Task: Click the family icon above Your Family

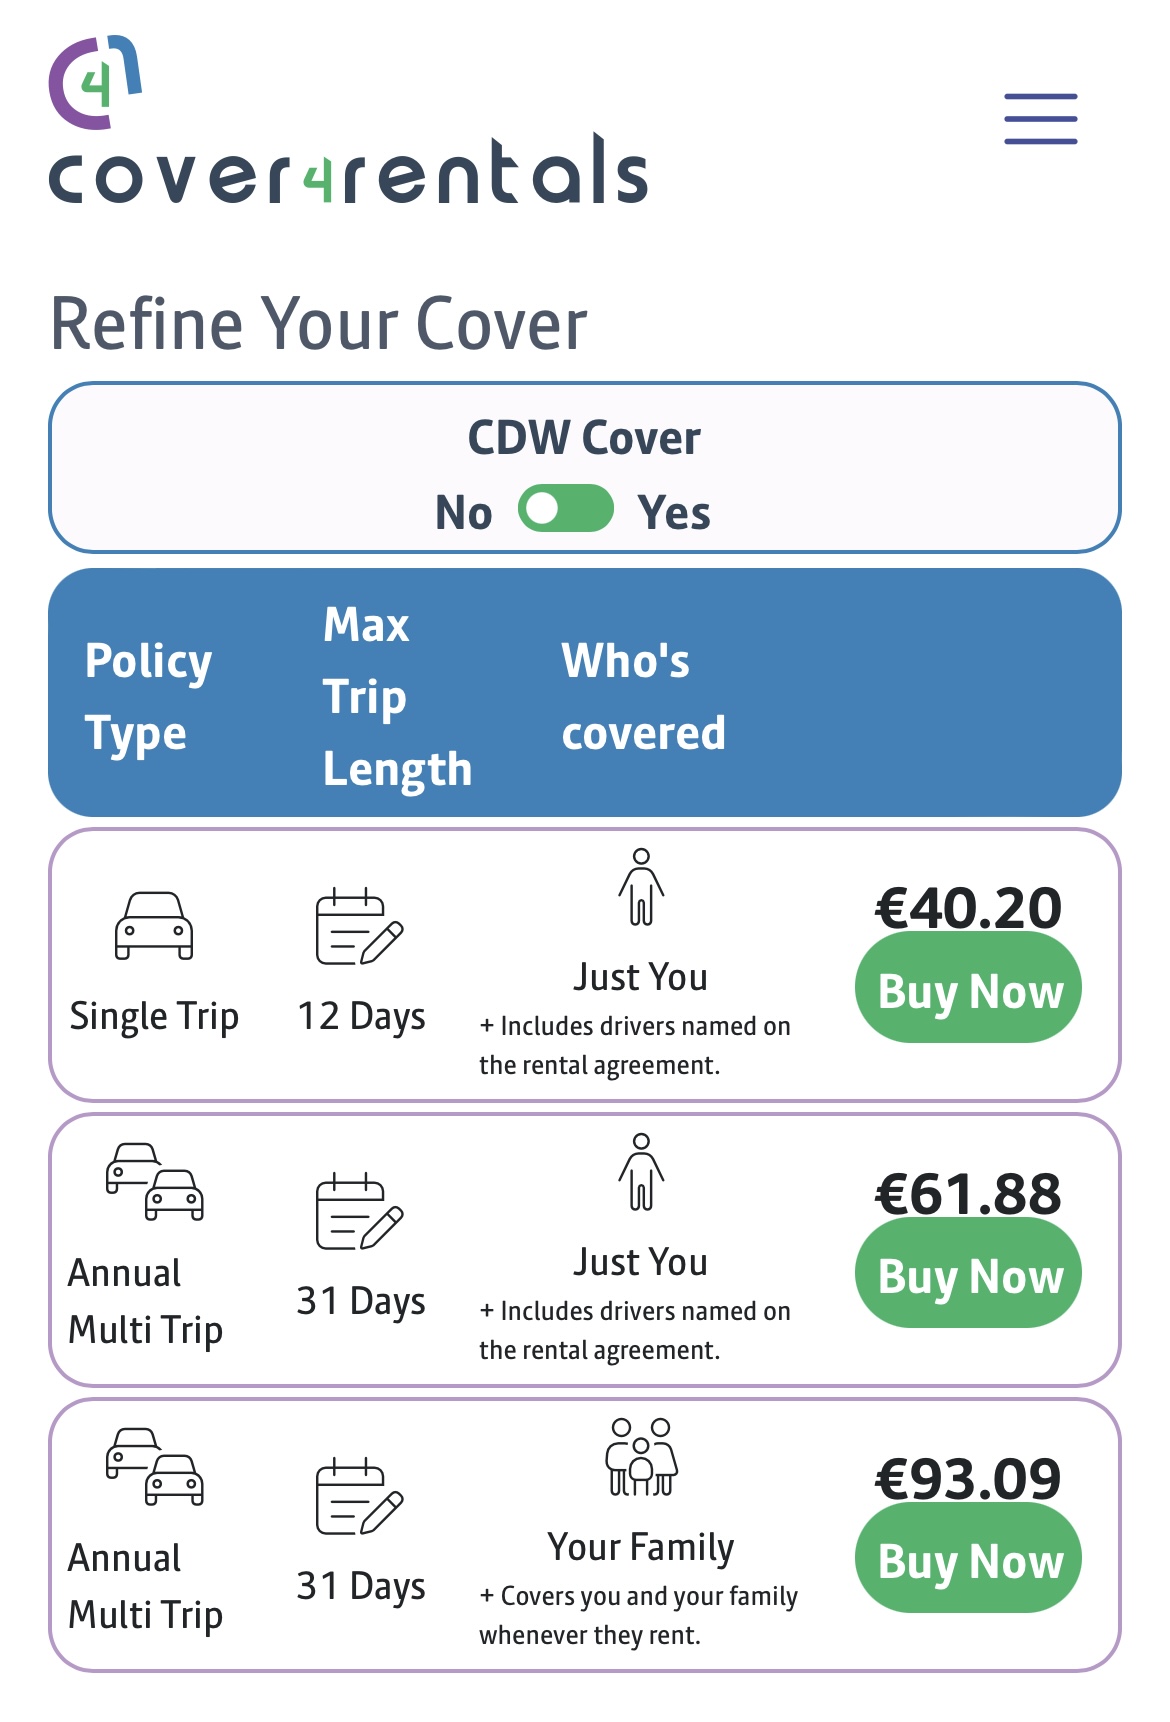Action: pos(641,1457)
